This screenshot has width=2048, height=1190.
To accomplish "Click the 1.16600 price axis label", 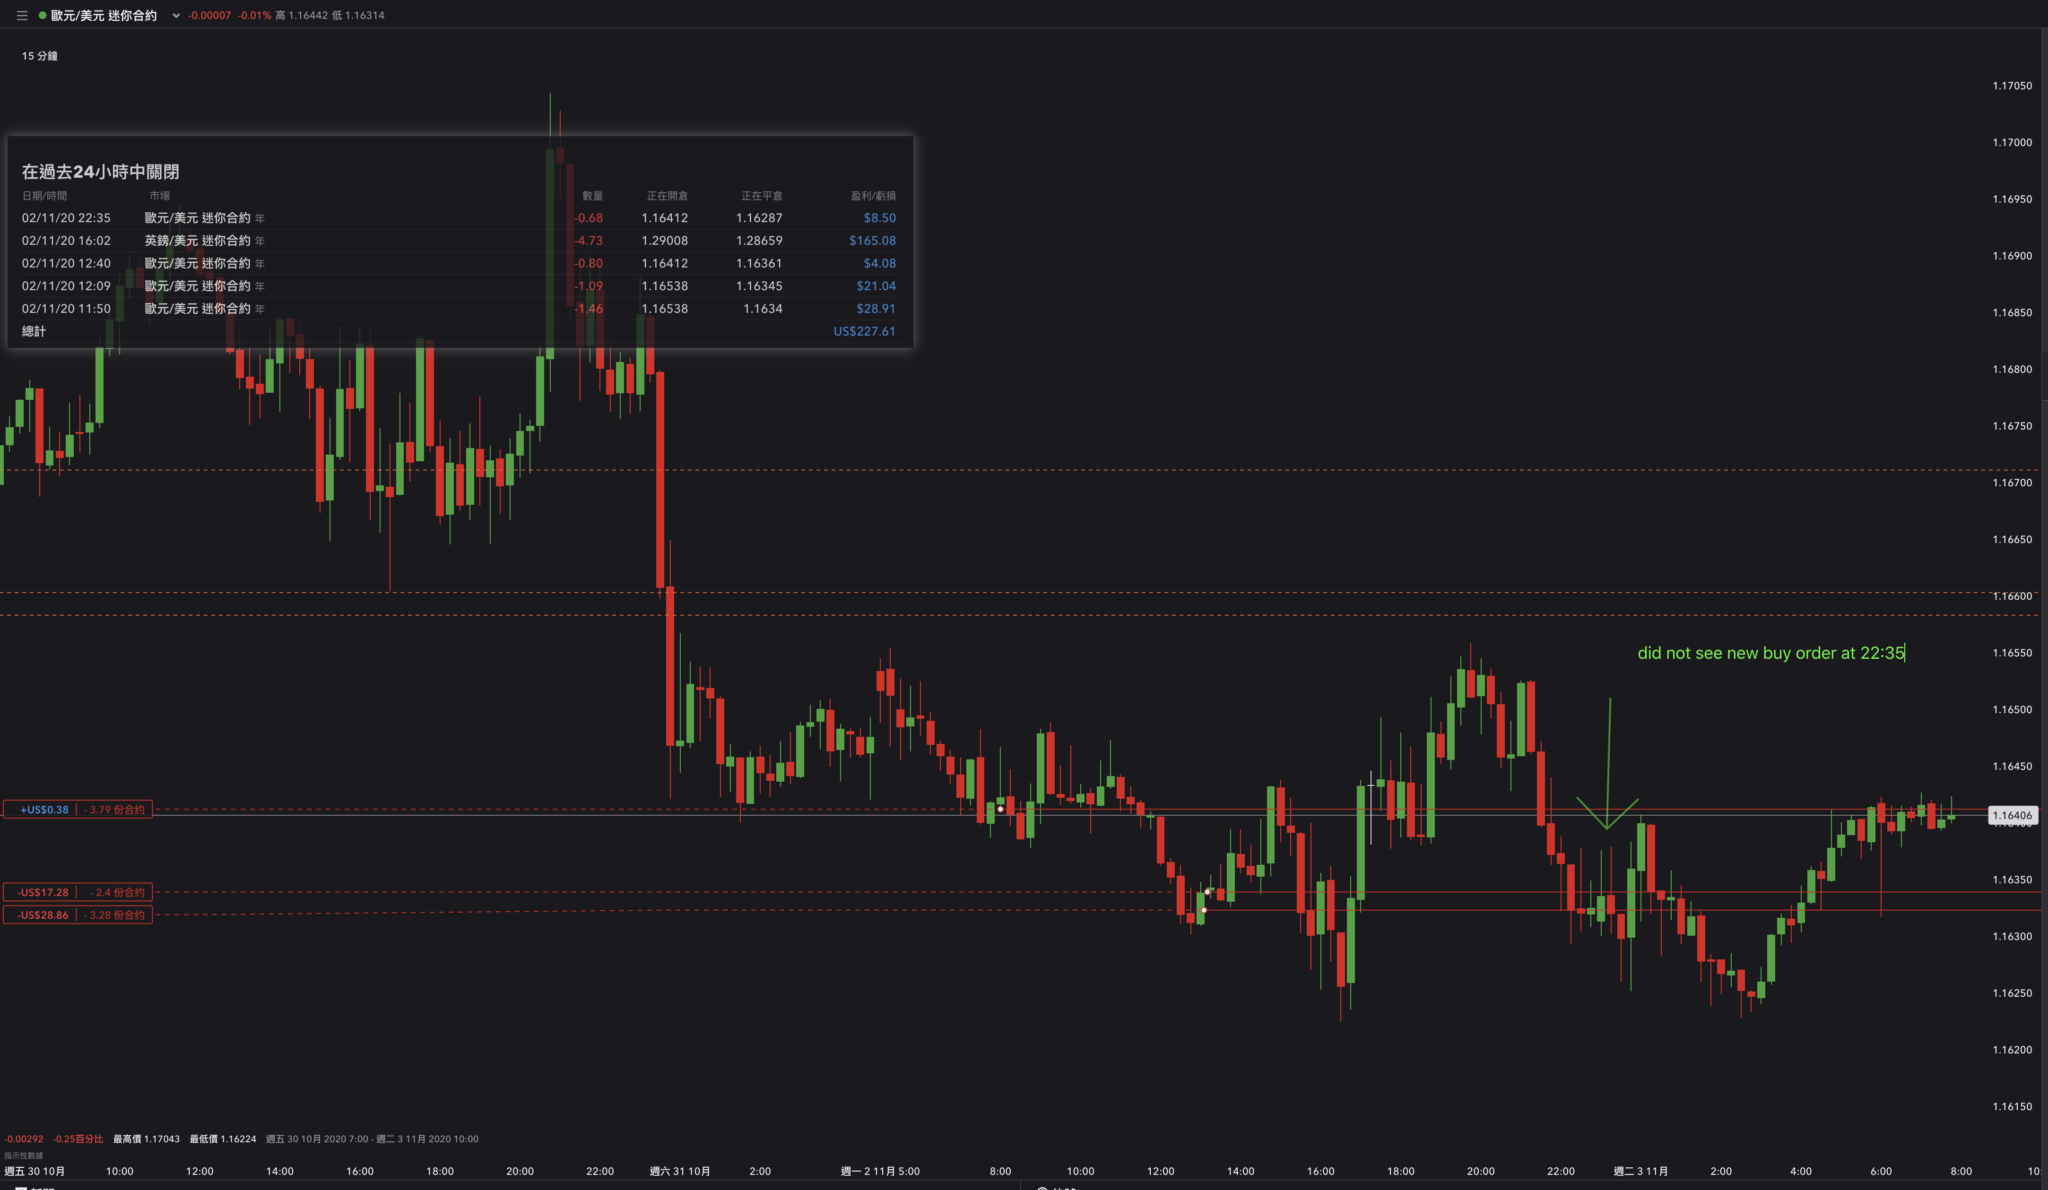I will (2012, 596).
